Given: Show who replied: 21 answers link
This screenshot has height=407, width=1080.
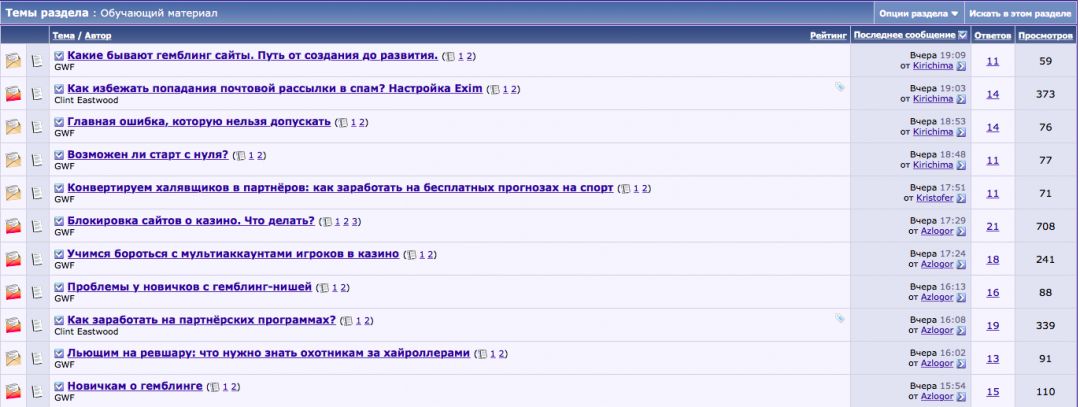Looking at the screenshot, I should [993, 227].
